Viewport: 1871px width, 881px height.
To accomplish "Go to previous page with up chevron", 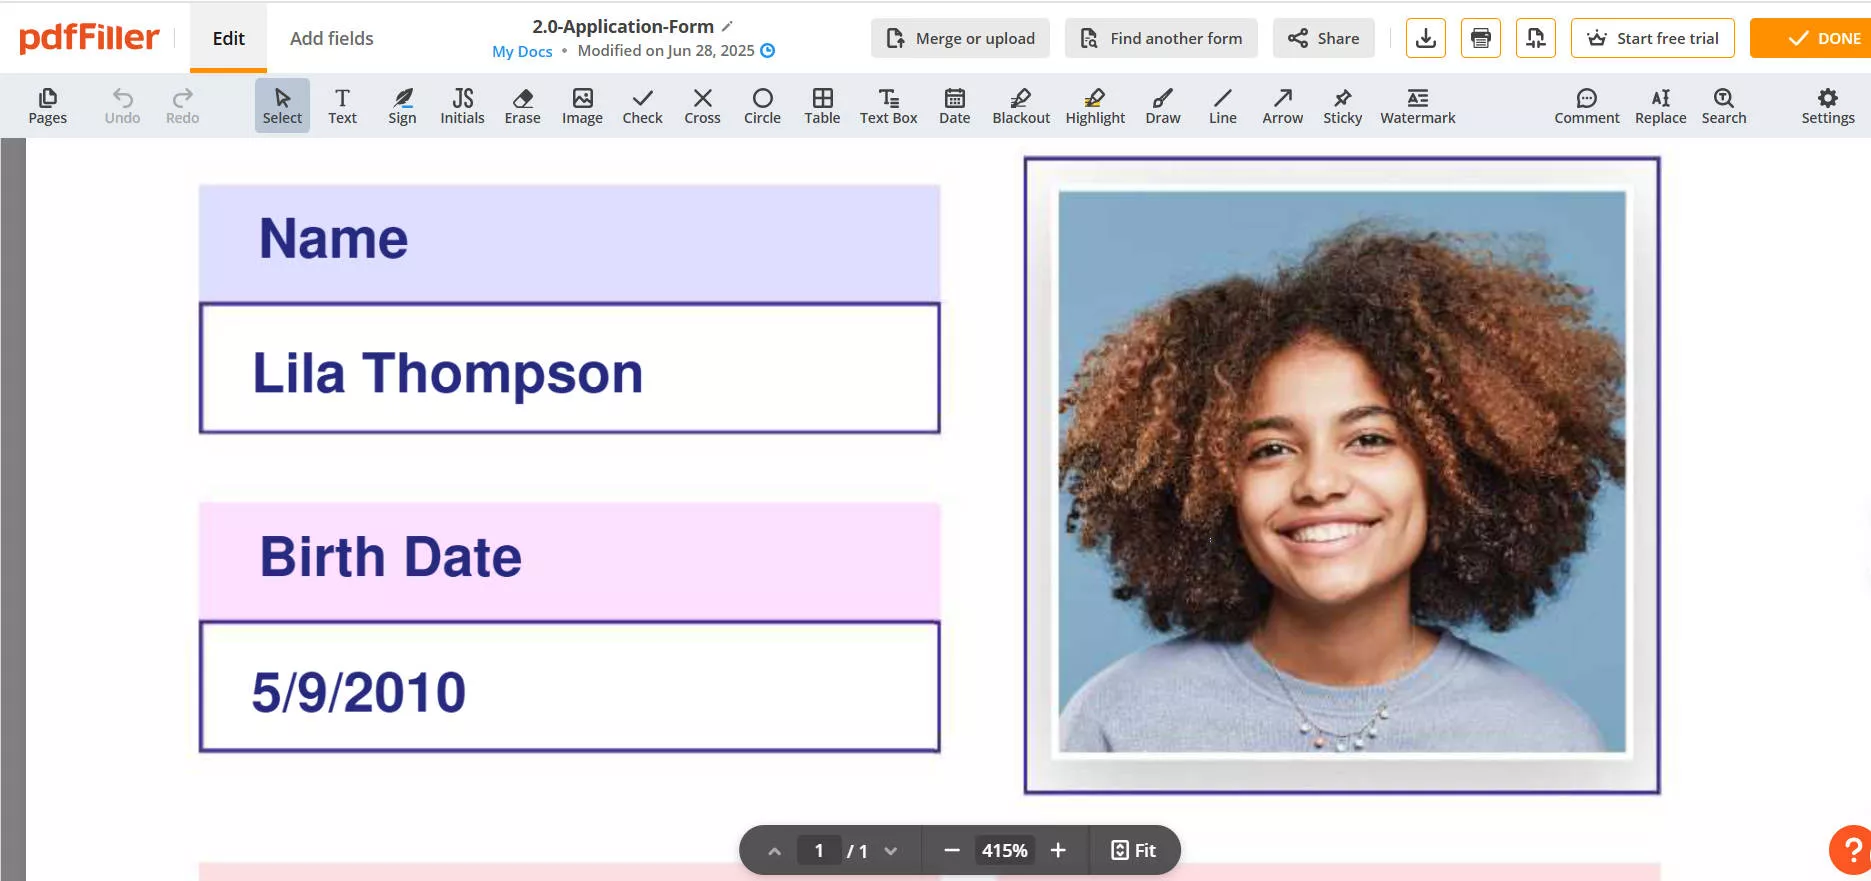I will 774,851.
